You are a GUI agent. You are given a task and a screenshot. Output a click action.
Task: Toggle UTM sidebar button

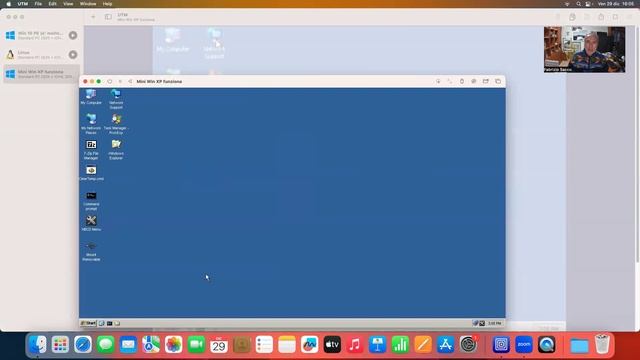click(108, 17)
